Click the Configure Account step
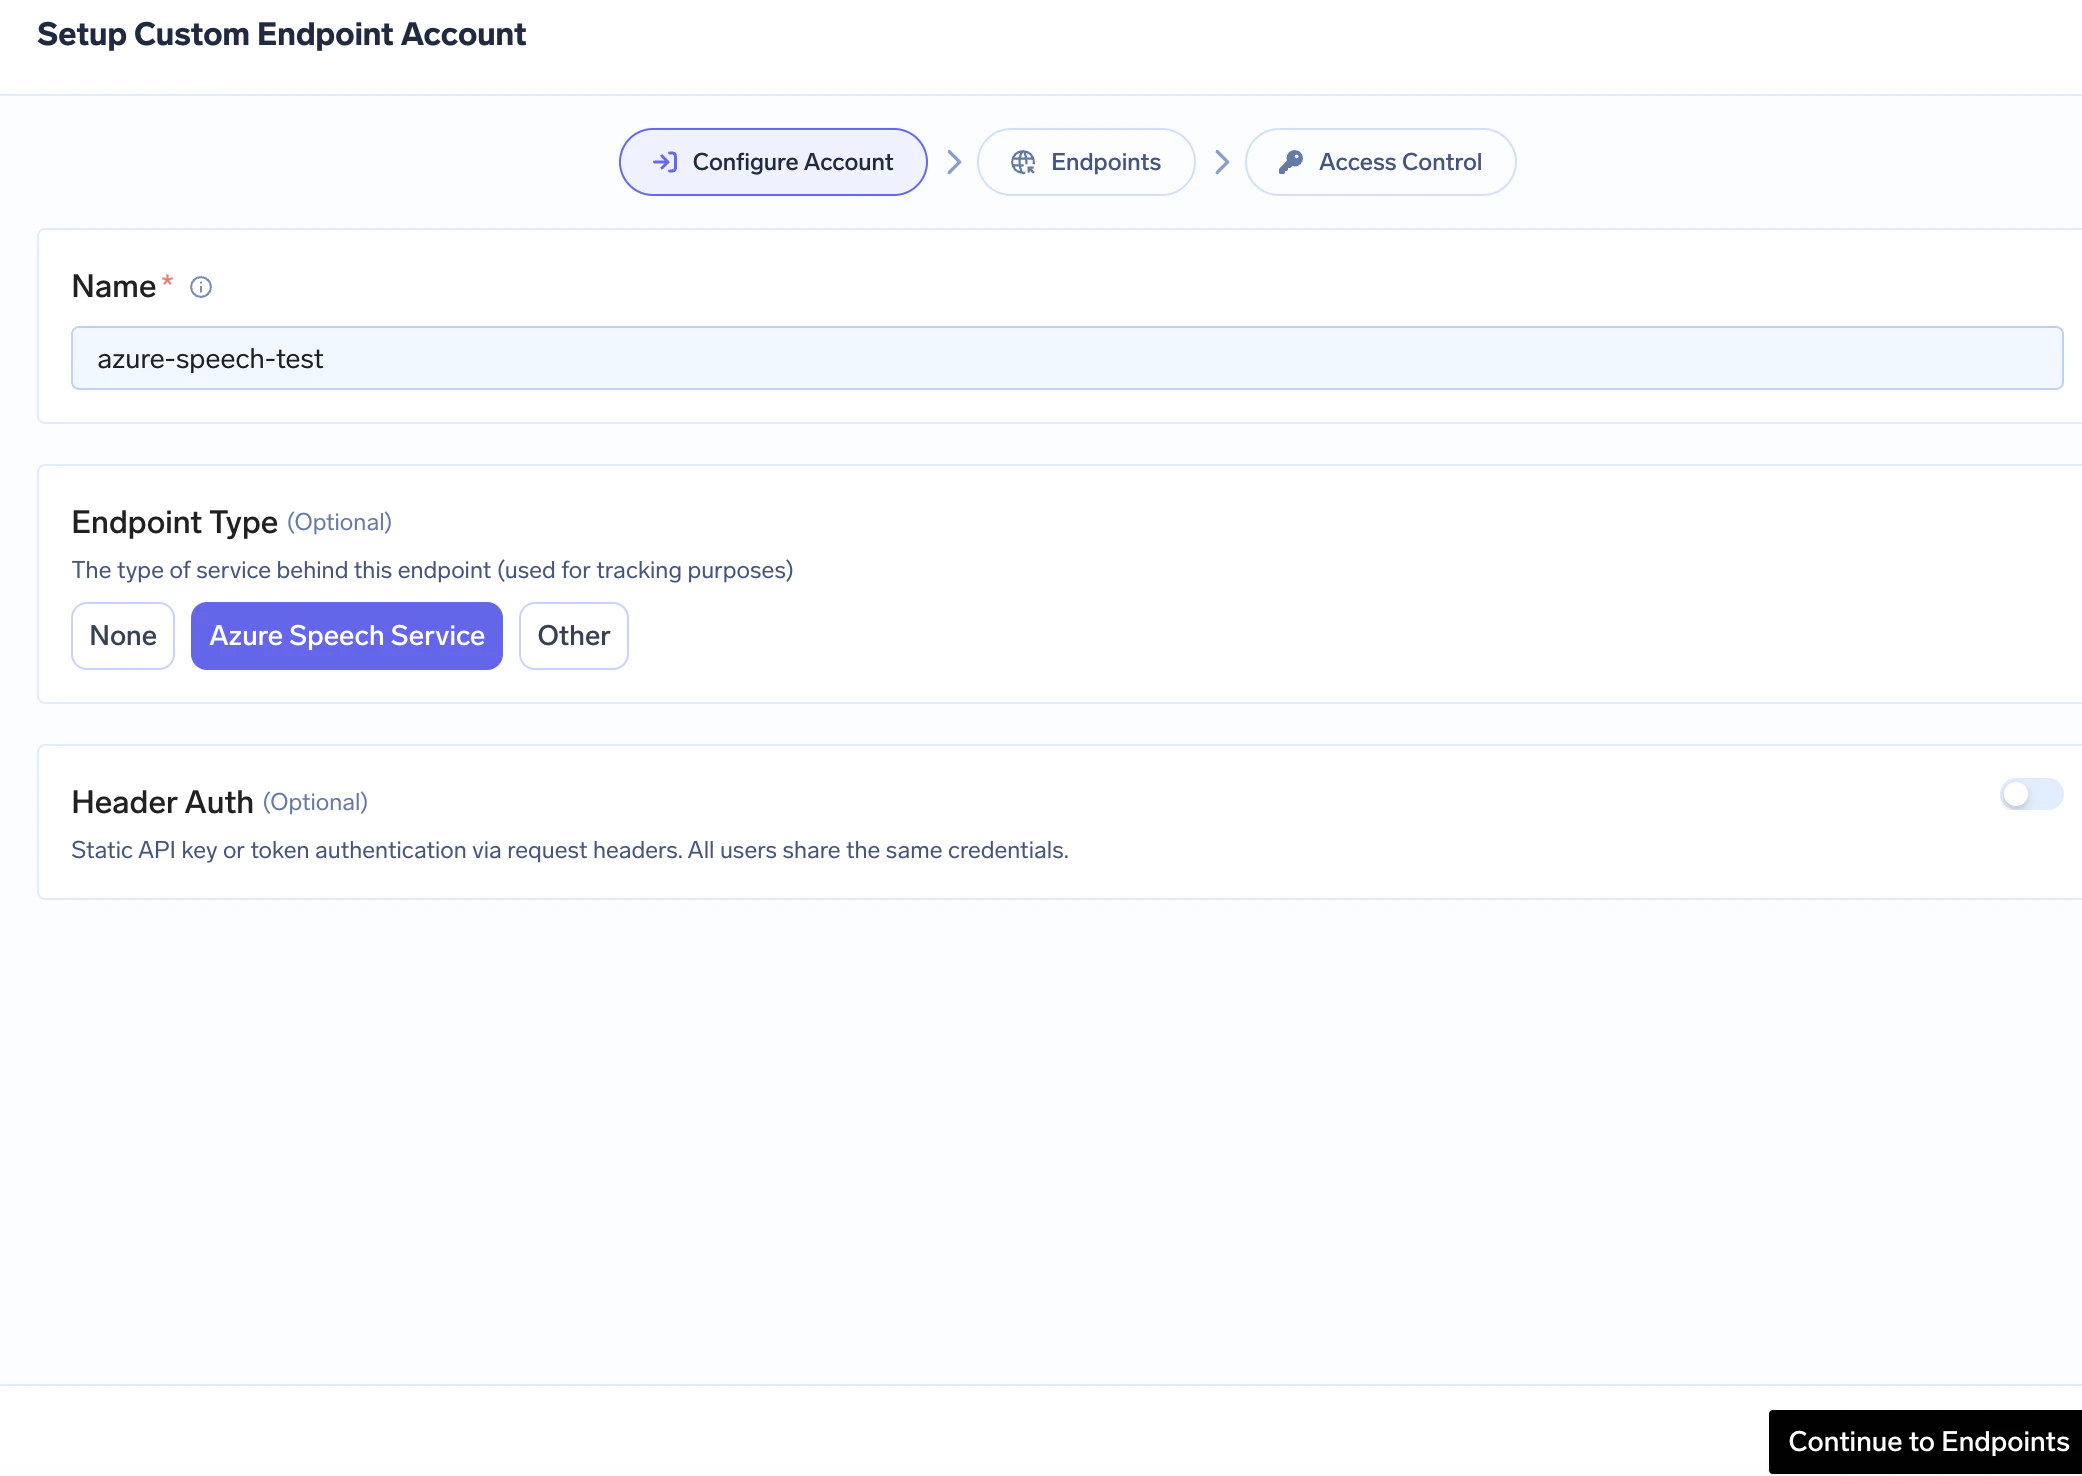This screenshot has height=1476, width=2082. click(772, 161)
